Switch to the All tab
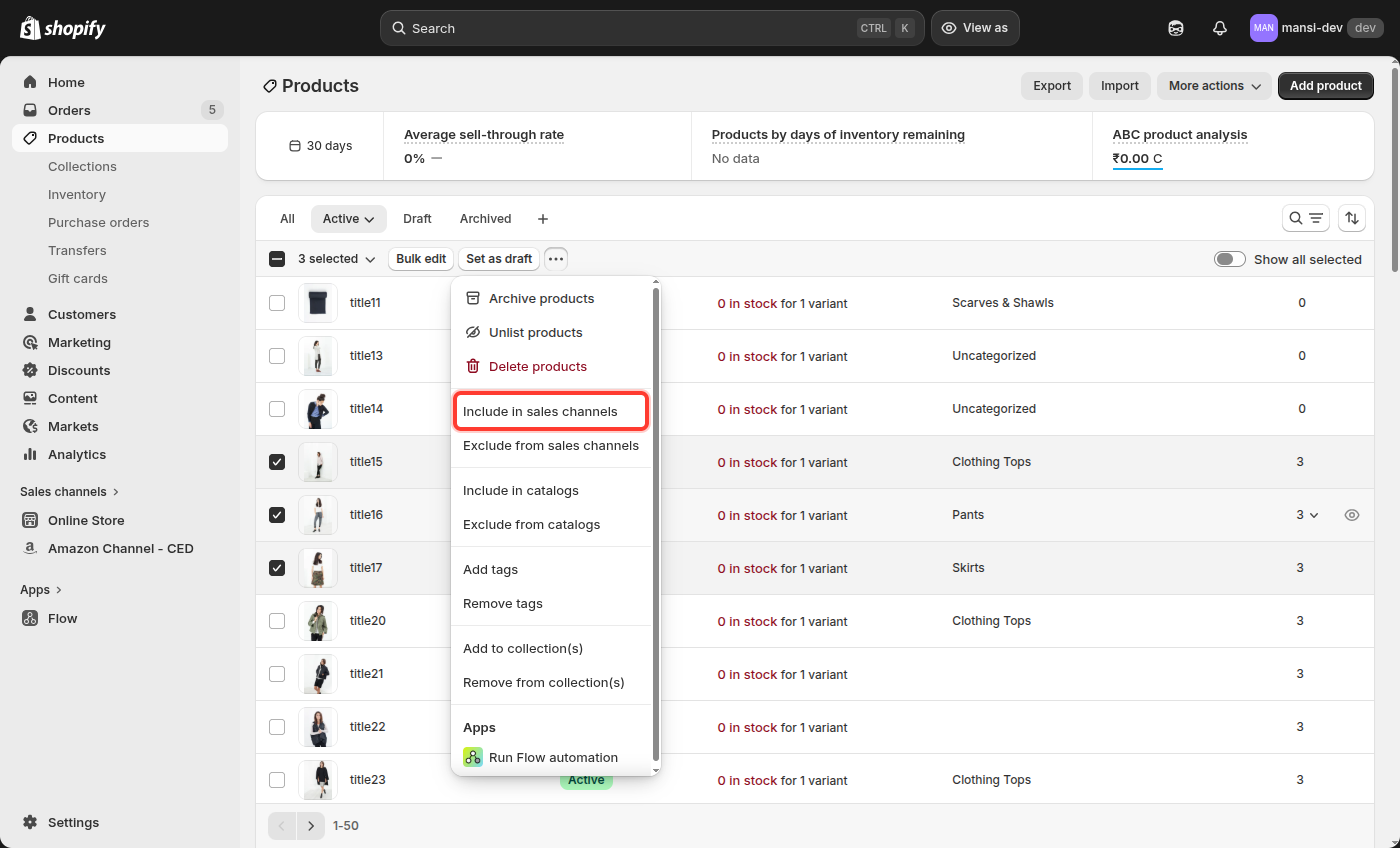The height and width of the screenshot is (848, 1400). [x=287, y=219]
